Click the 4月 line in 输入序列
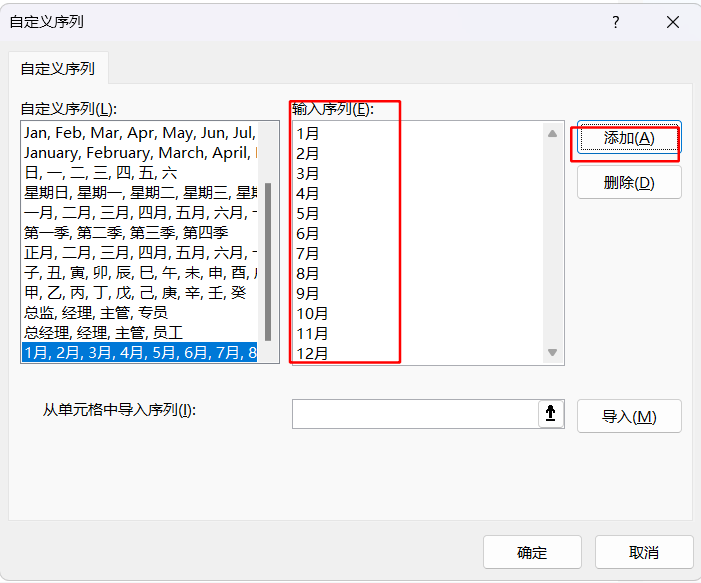The height and width of the screenshot is (583, 701). [308, 194]
